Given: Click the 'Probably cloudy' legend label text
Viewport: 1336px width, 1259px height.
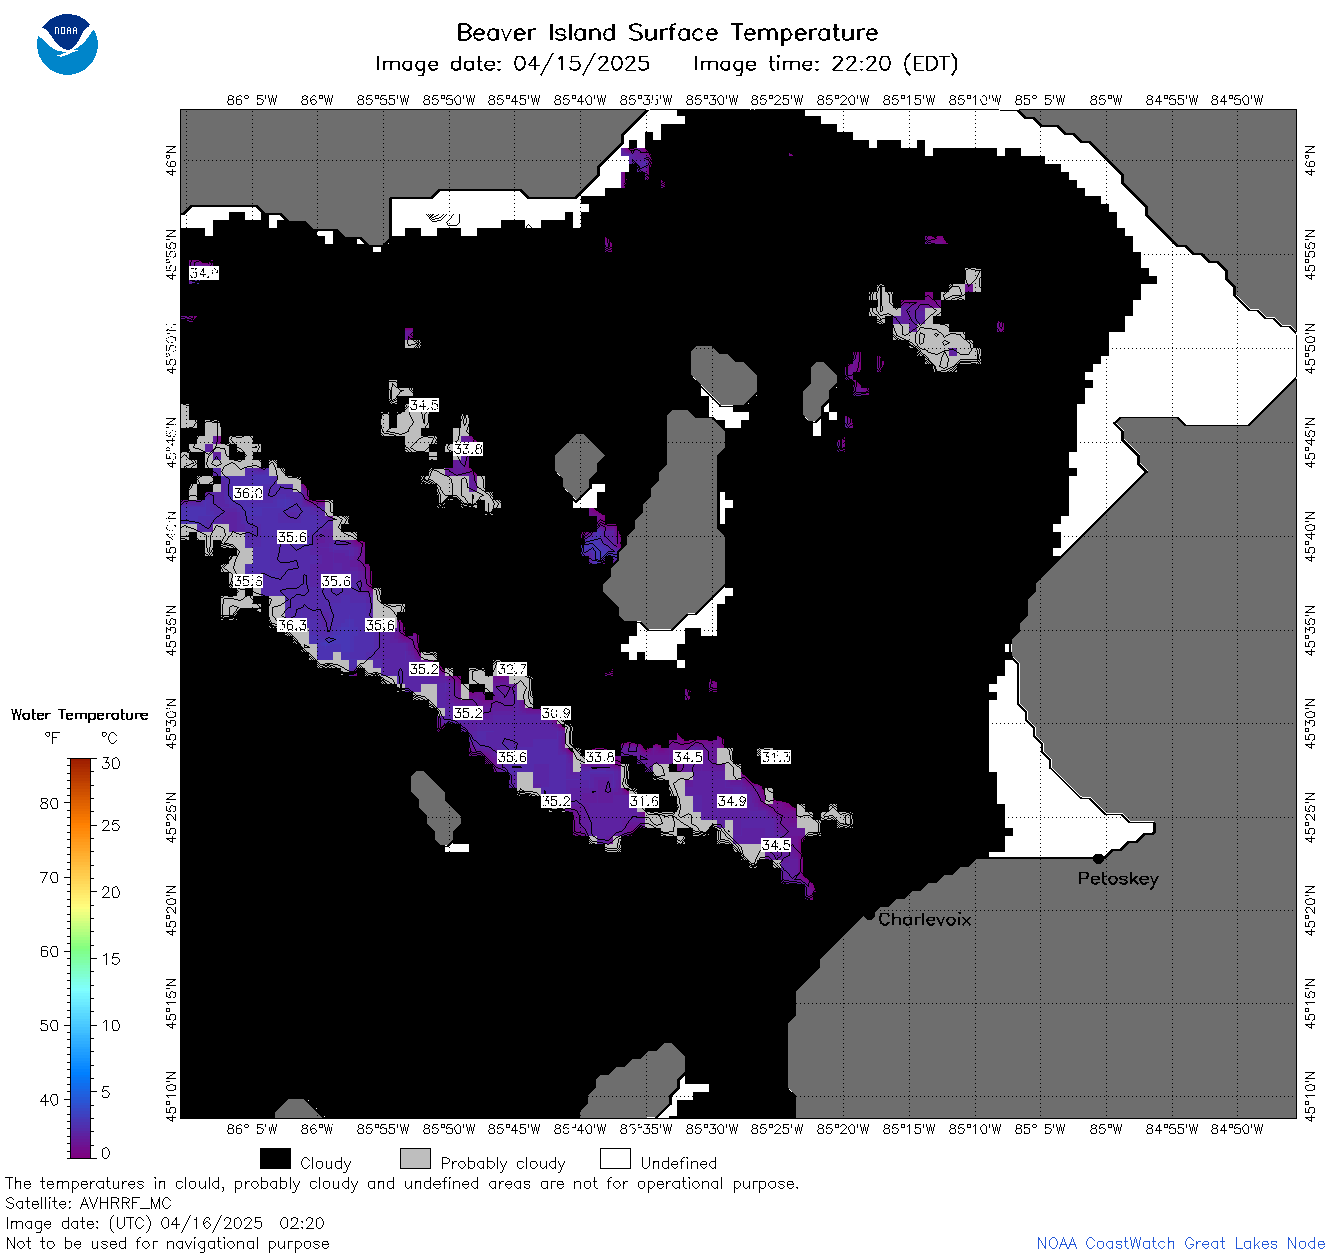Looking at the screenshot, I should [503, 1163].
